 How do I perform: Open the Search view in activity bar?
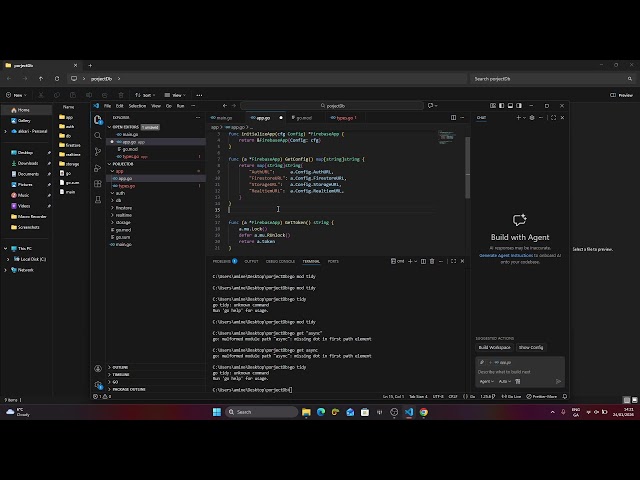coord(98,136)
